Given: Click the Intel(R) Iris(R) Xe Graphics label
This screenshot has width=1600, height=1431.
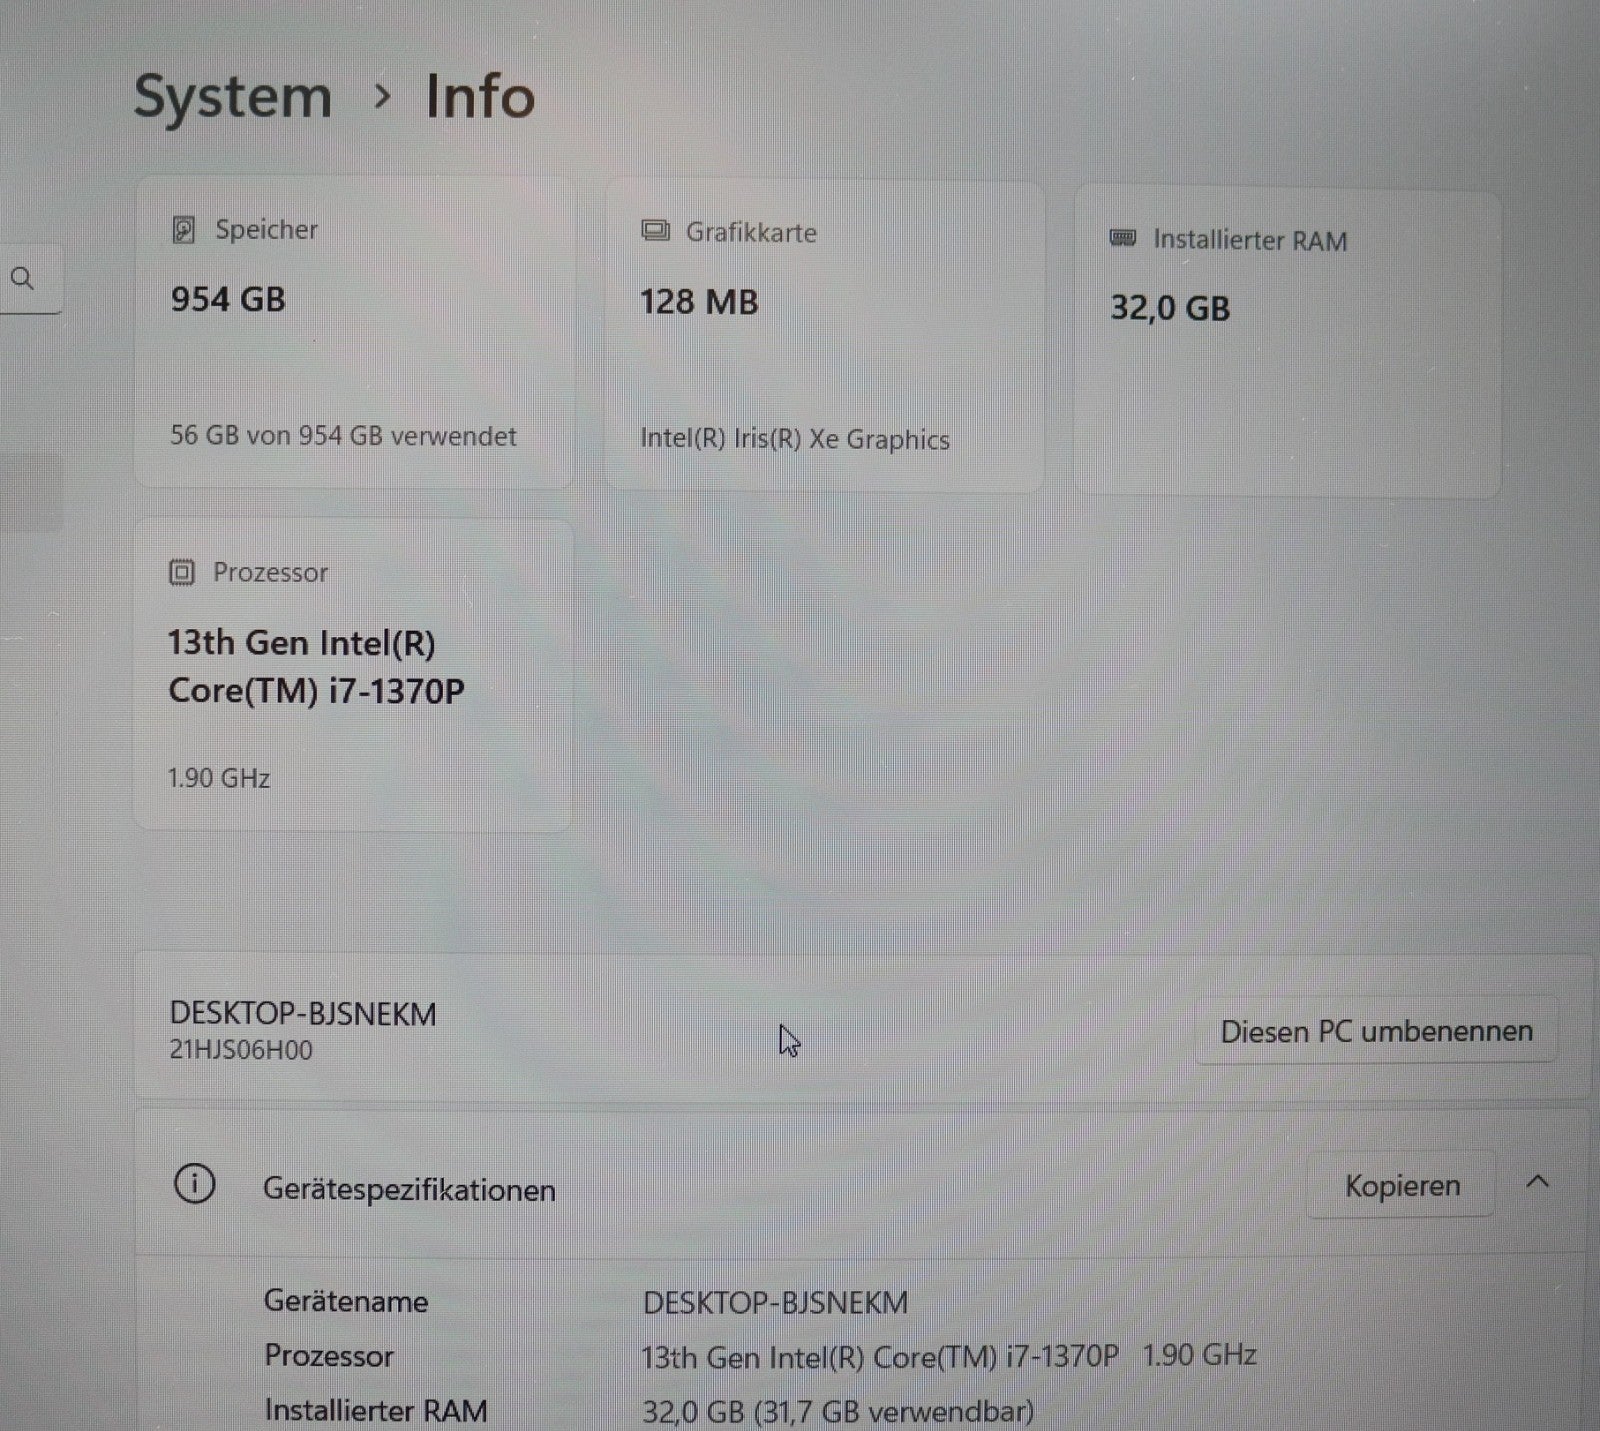Looking at the screenshot, I should click(795, 439).
